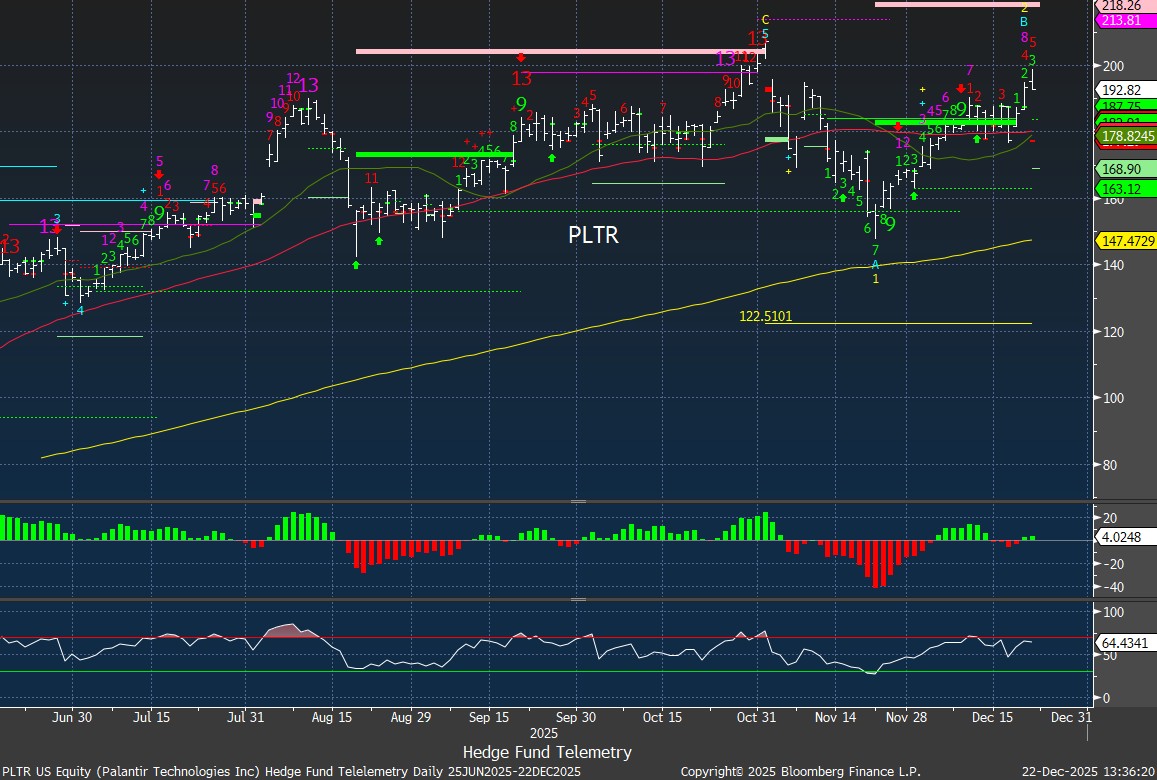Click the large magenta 13 at August peak
This screenshot has height=780, width=1157.
tap(309, 85)
